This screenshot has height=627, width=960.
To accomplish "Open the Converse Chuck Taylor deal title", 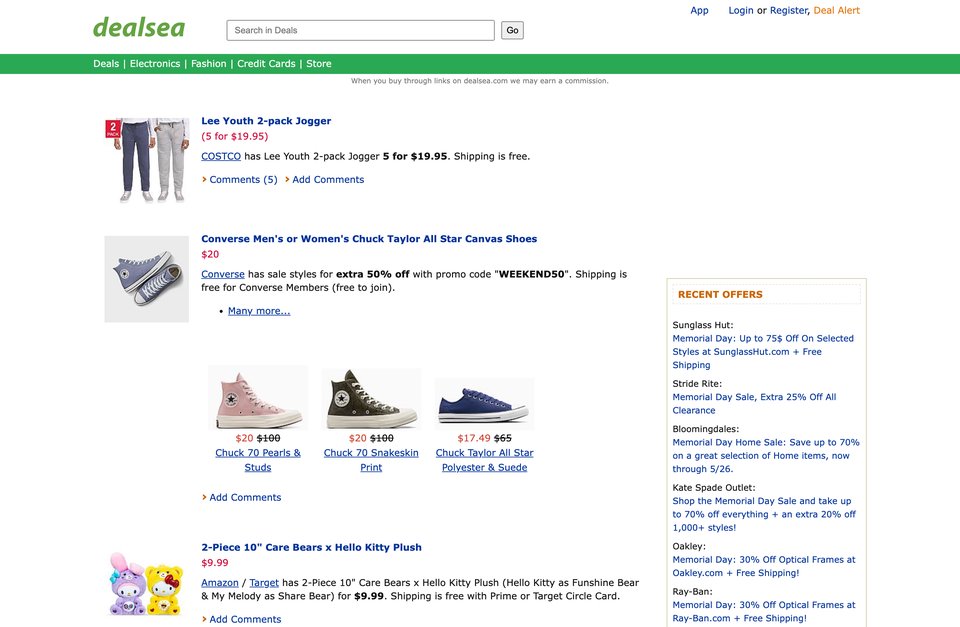I will 369,239.
